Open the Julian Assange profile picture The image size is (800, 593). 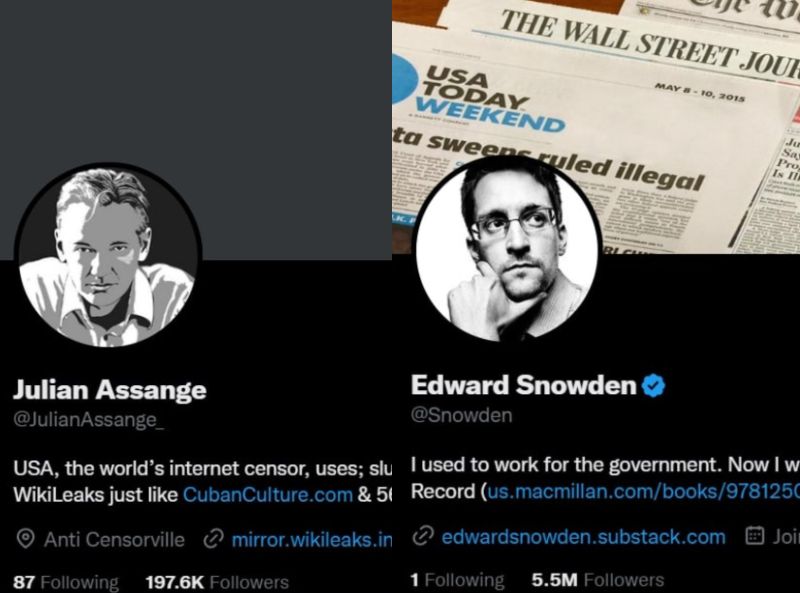pyautogui.click(x=108, y=256)
